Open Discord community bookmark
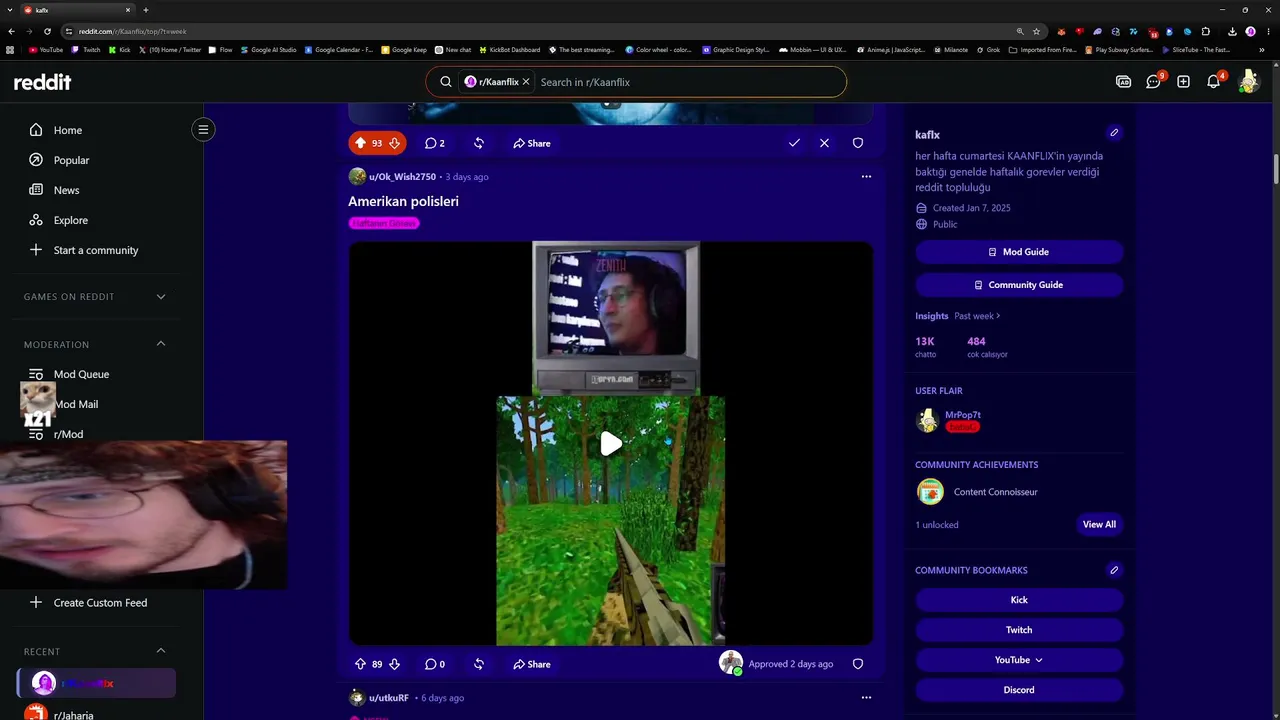Image resolution: width=1280 pixels, height=720 pixels. coord(1019,690)
